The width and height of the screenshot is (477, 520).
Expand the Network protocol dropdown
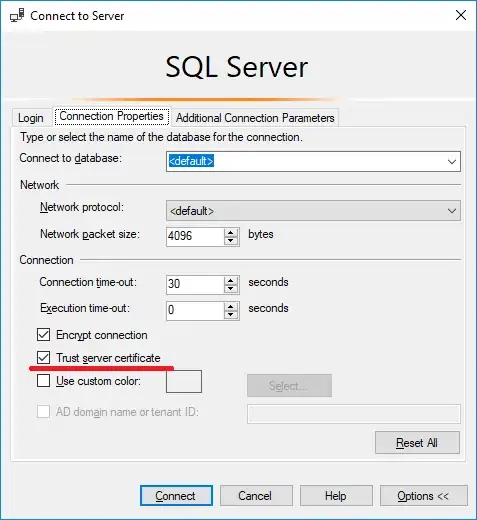313,211
